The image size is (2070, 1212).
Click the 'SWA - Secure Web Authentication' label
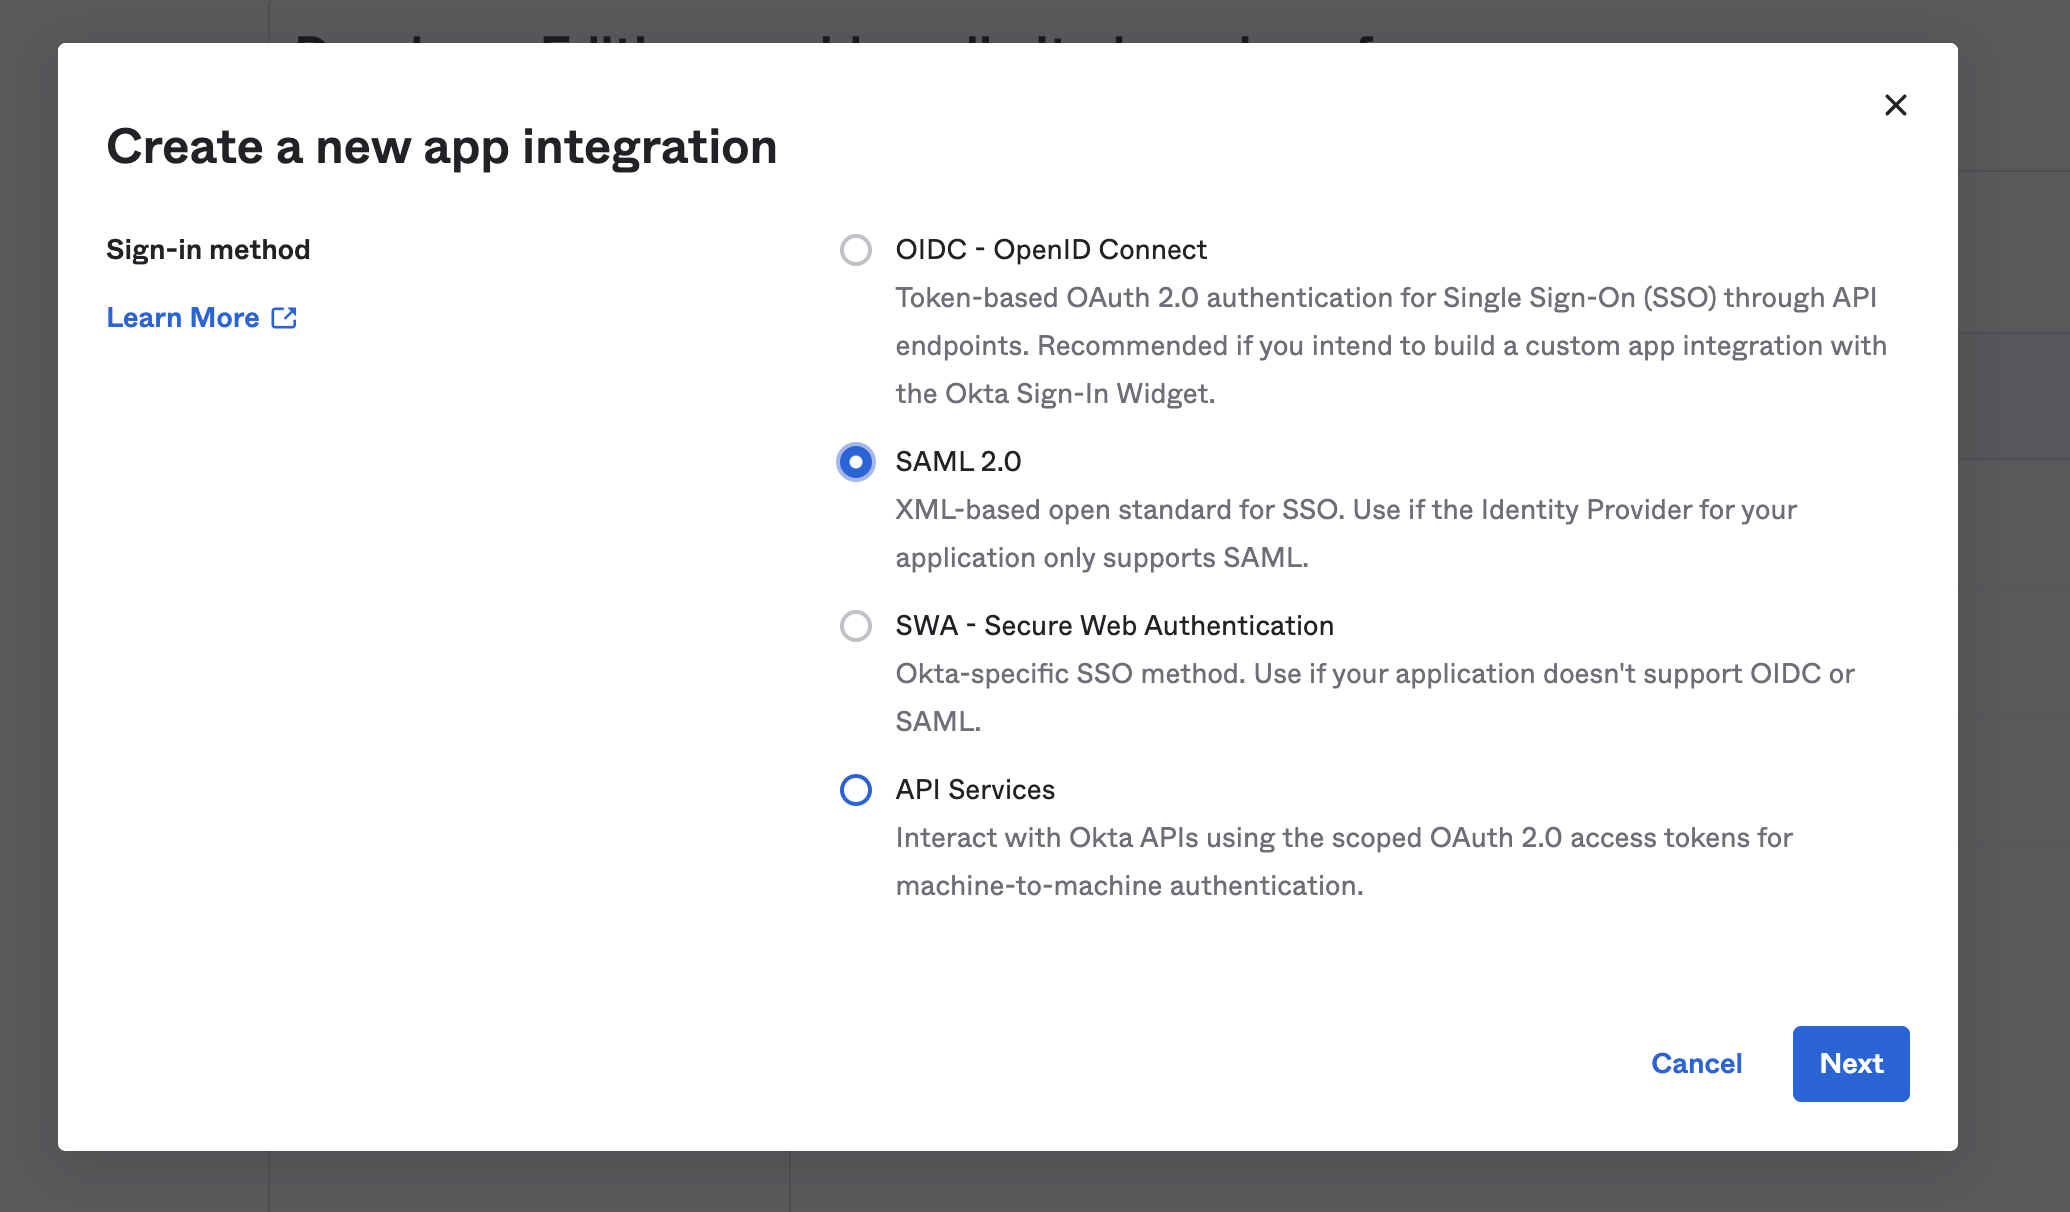1114,626
